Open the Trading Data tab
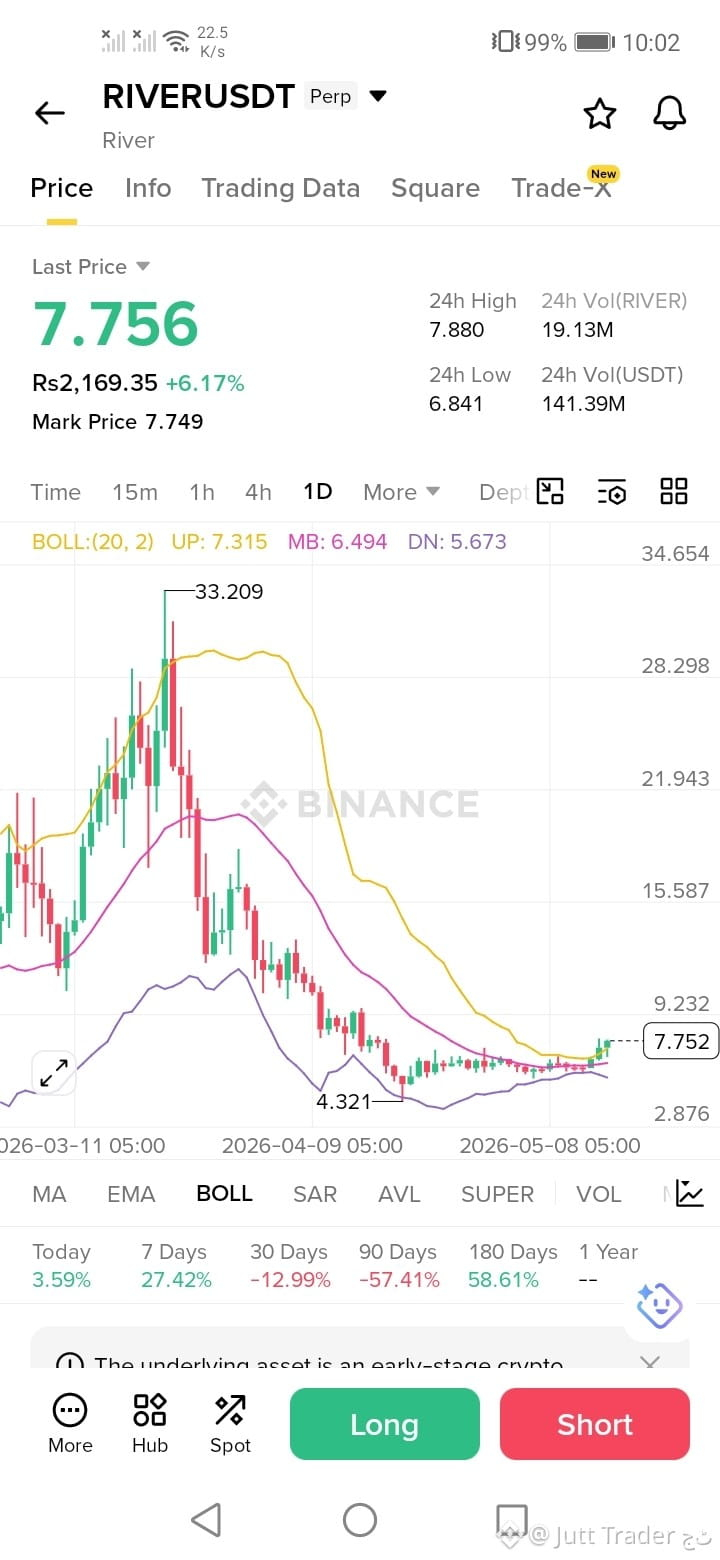The width and height of the screenshot is (720, 1560). [x=280, y=188]
